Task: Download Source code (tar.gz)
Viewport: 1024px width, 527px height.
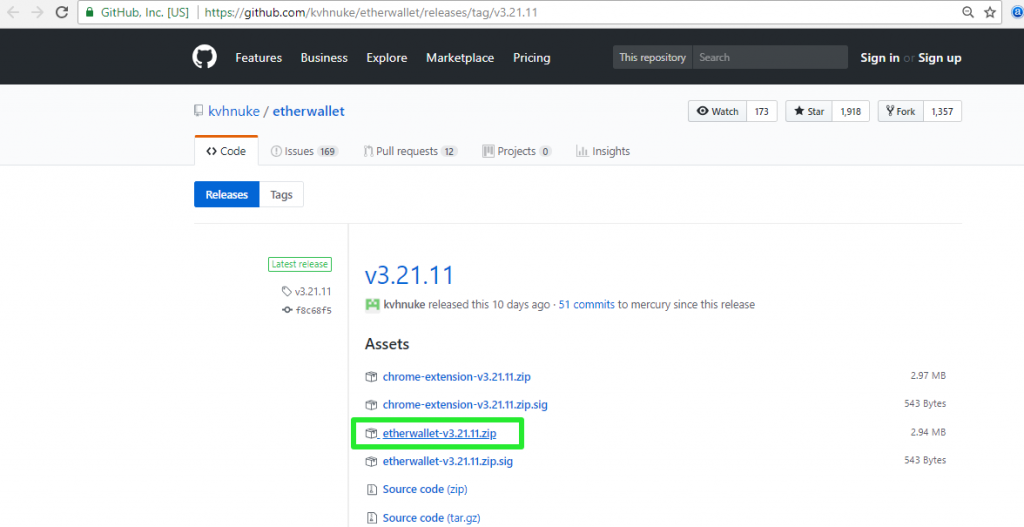Action: click(x=431, y=518)
